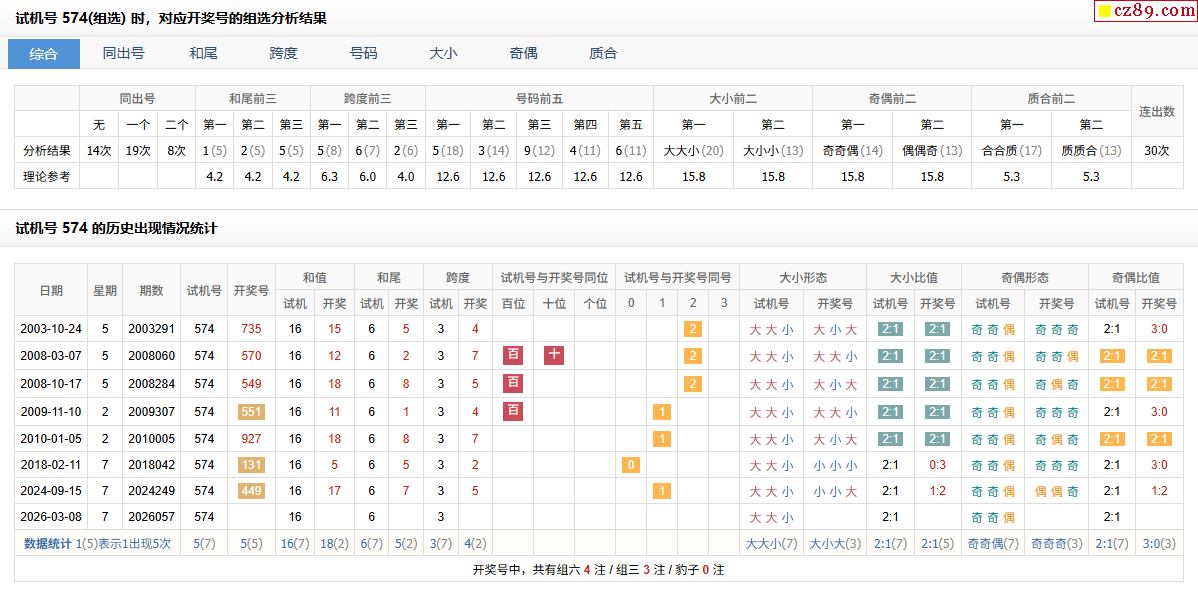This screenshot has height=590, width=1198.
Task: Switch to the 奇偶 tab
Action: pyautogui.click(x=523, y=54)
